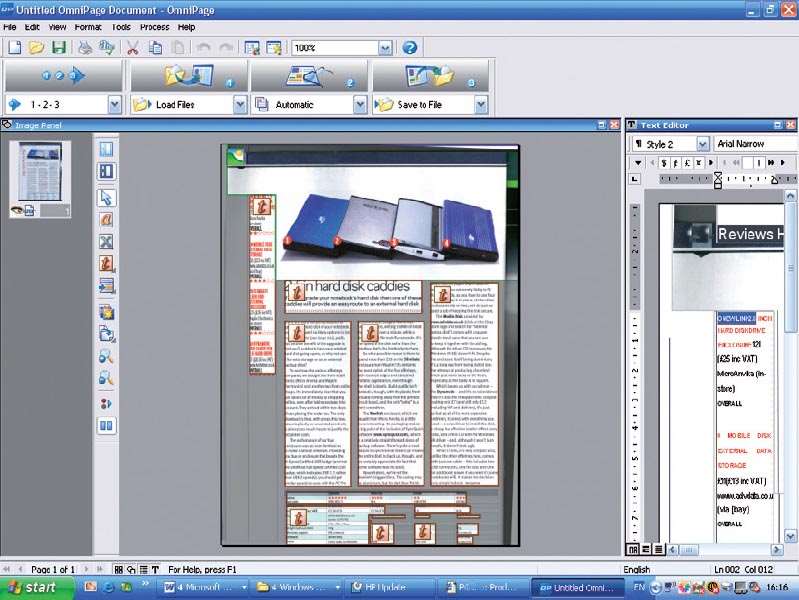The image size is (799, 600).
Task: Expand the Load Files dropdown
Action: coord(240,105)
